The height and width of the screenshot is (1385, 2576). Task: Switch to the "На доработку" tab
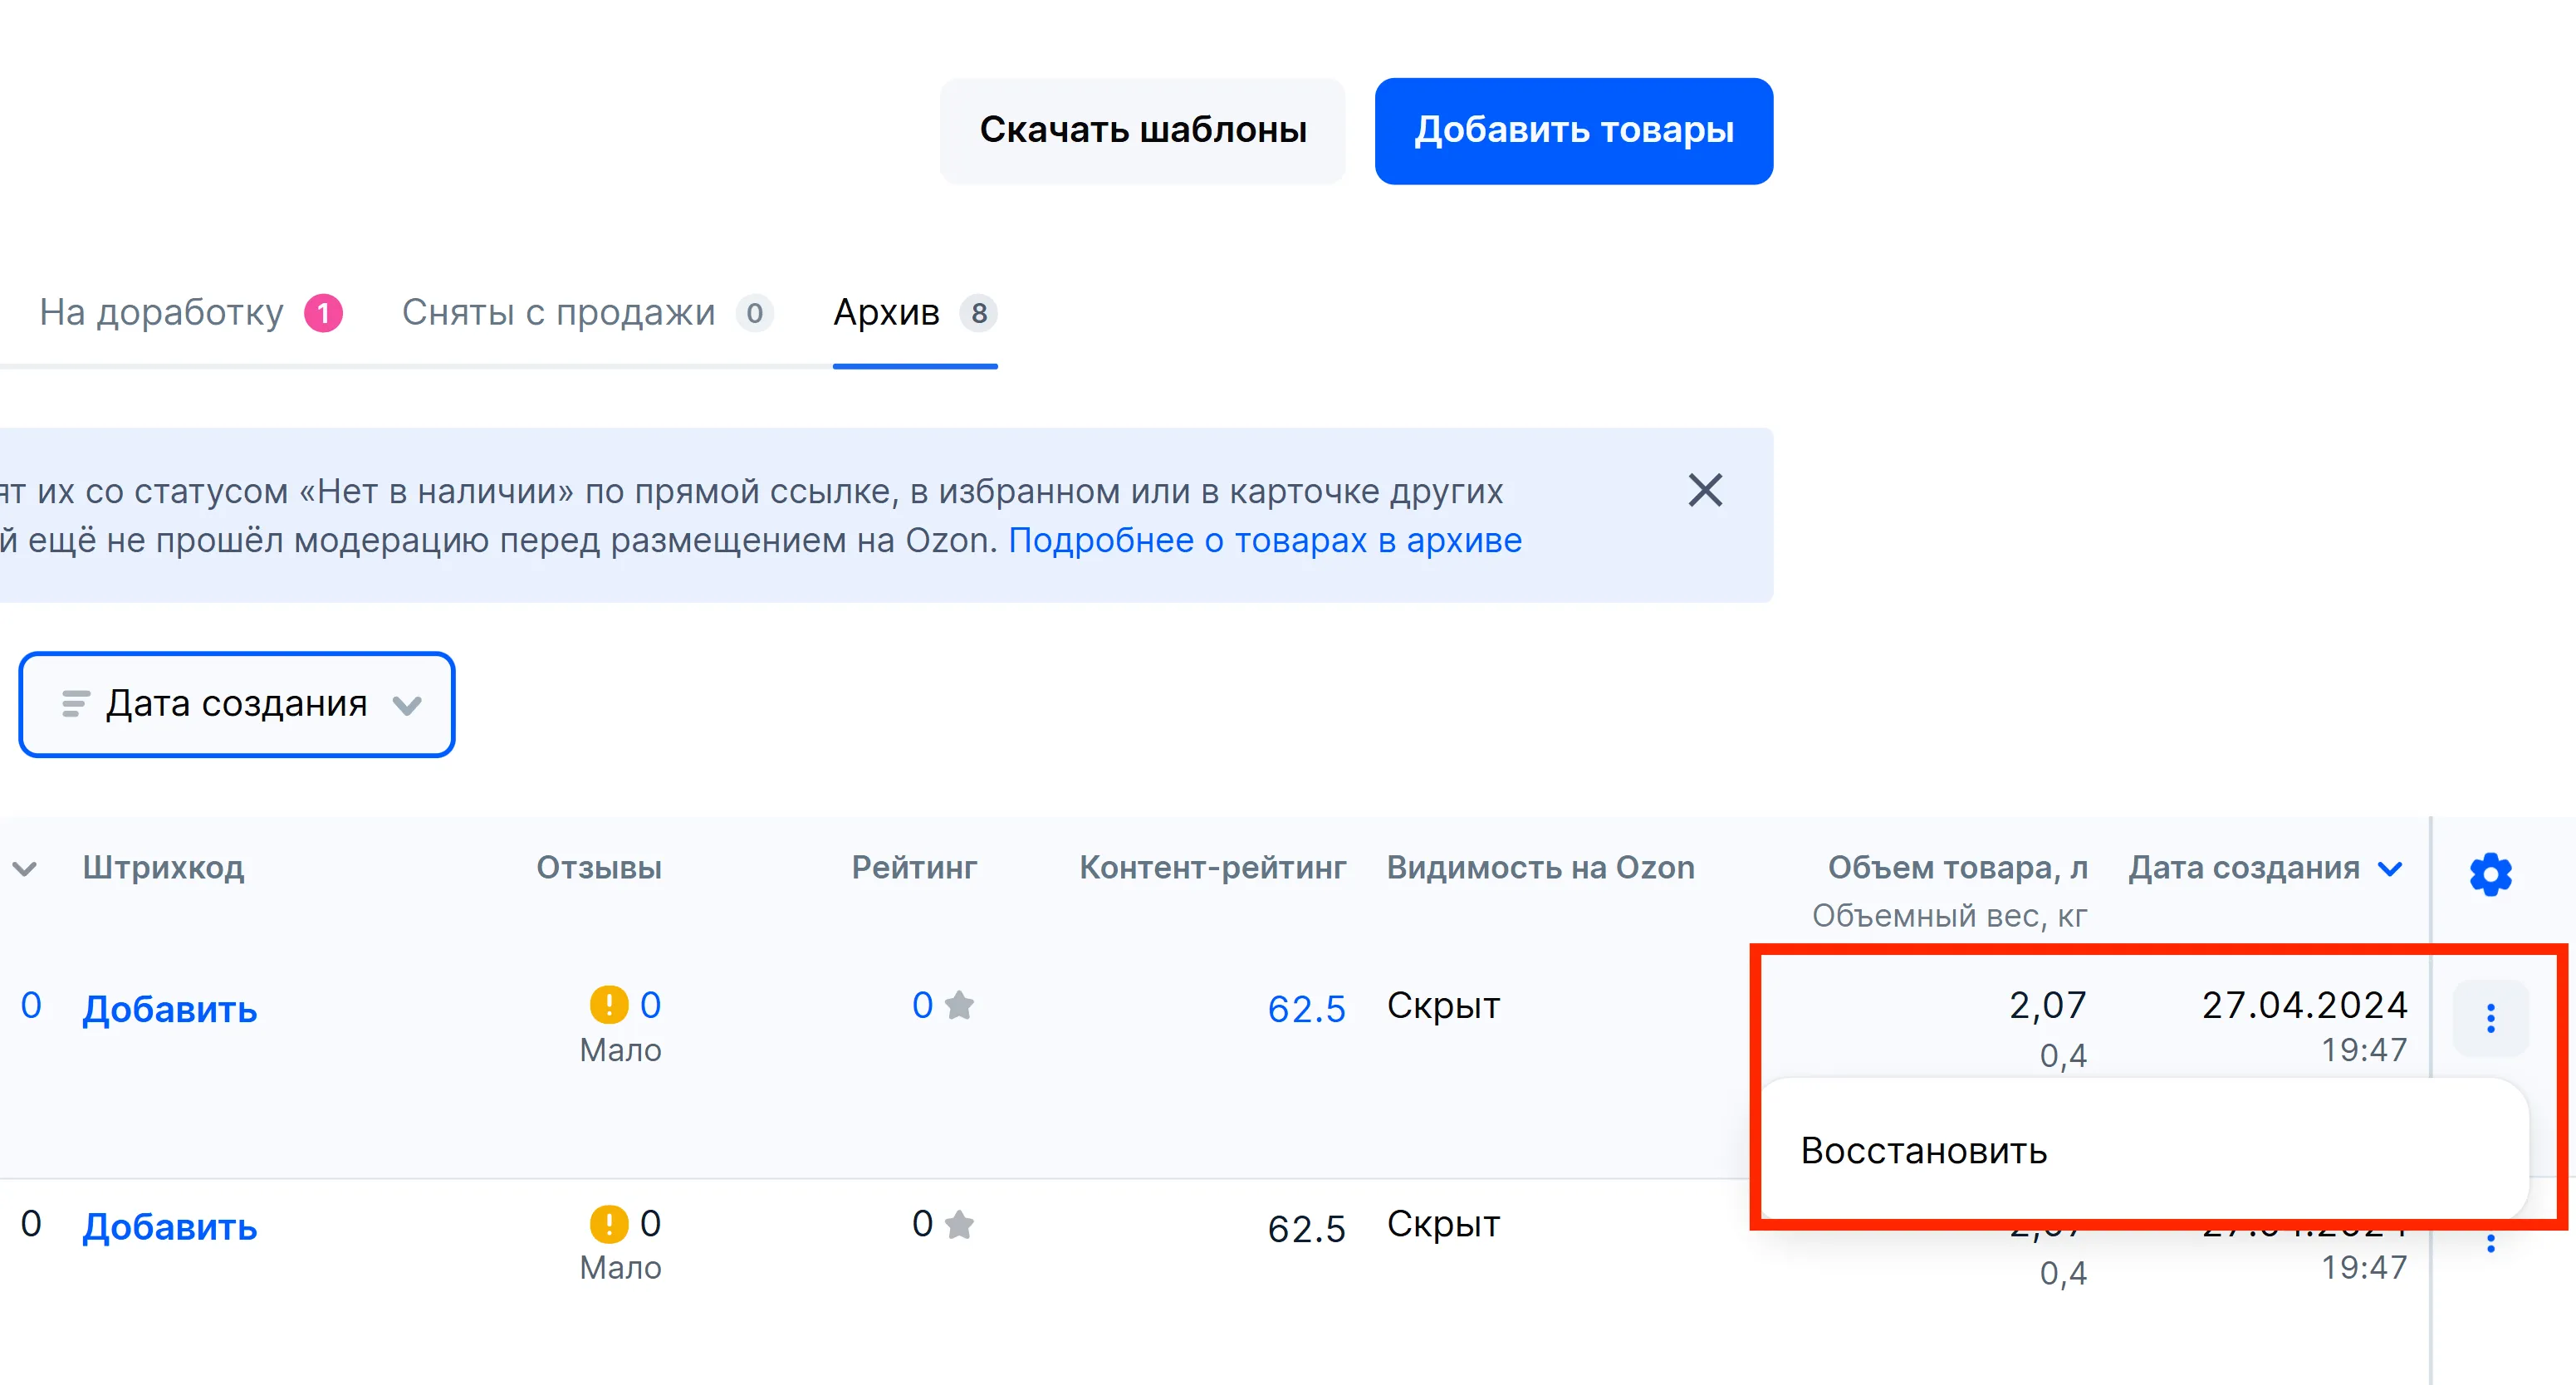[161, 313]
